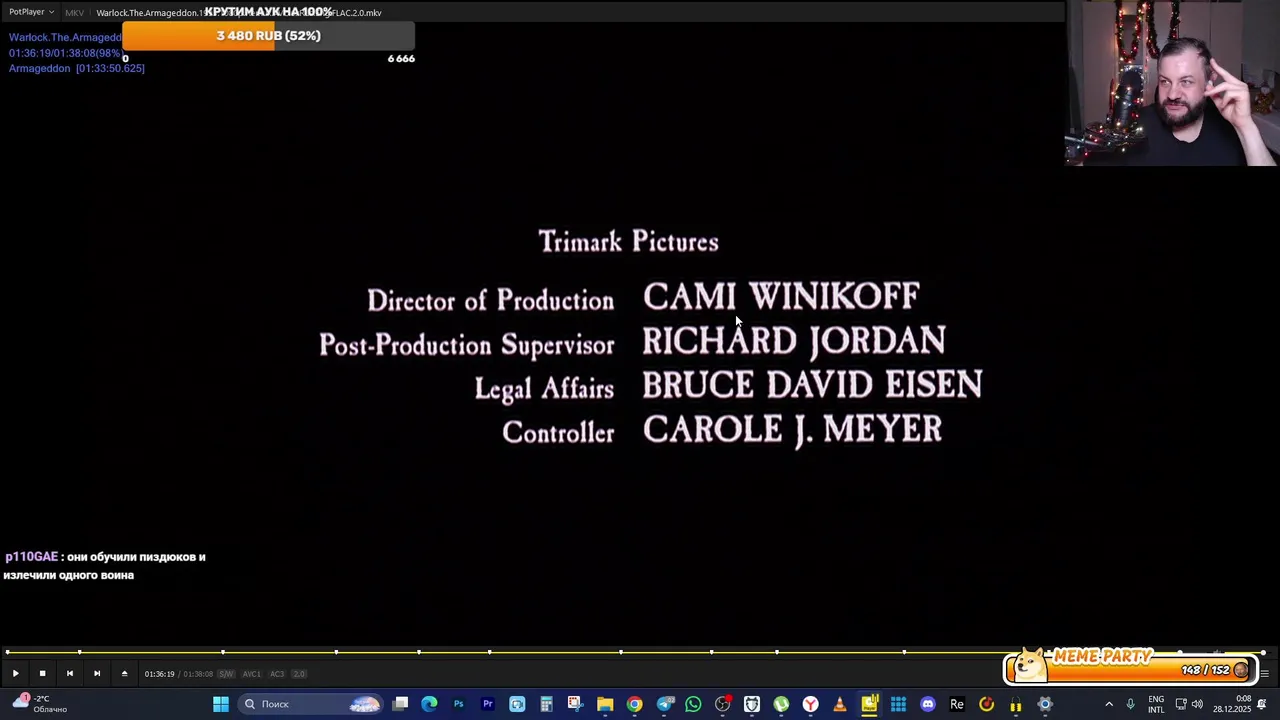Open the gear settings app on taskbar
1280x720 pixels.
[x=1045, y=704]
